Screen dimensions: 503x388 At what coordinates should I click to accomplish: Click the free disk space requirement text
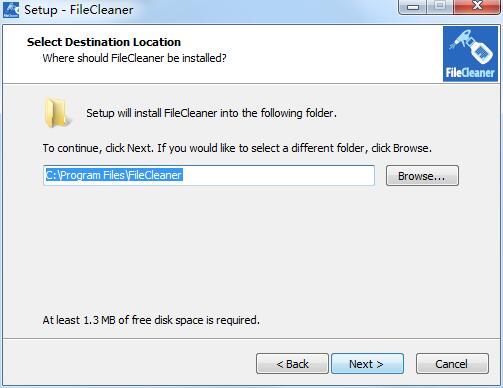tap(151, 320)
